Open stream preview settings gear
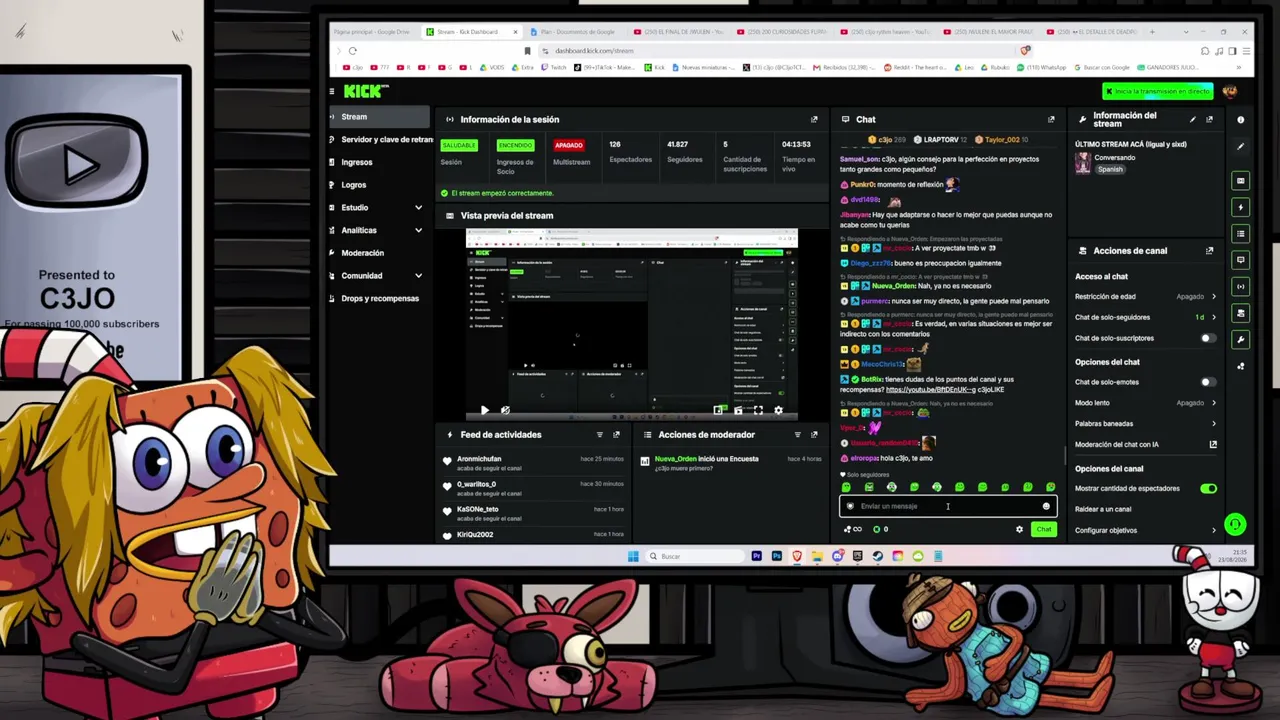Image resolution: width=1280 pixels, height=720 pixels. 778,410
